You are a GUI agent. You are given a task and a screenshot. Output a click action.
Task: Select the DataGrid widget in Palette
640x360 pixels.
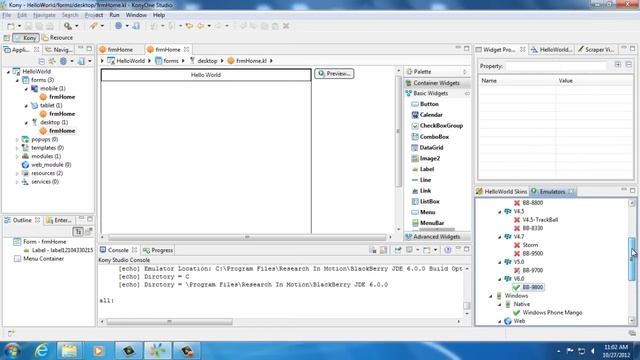pyautogui.click(x=427, y=147)
